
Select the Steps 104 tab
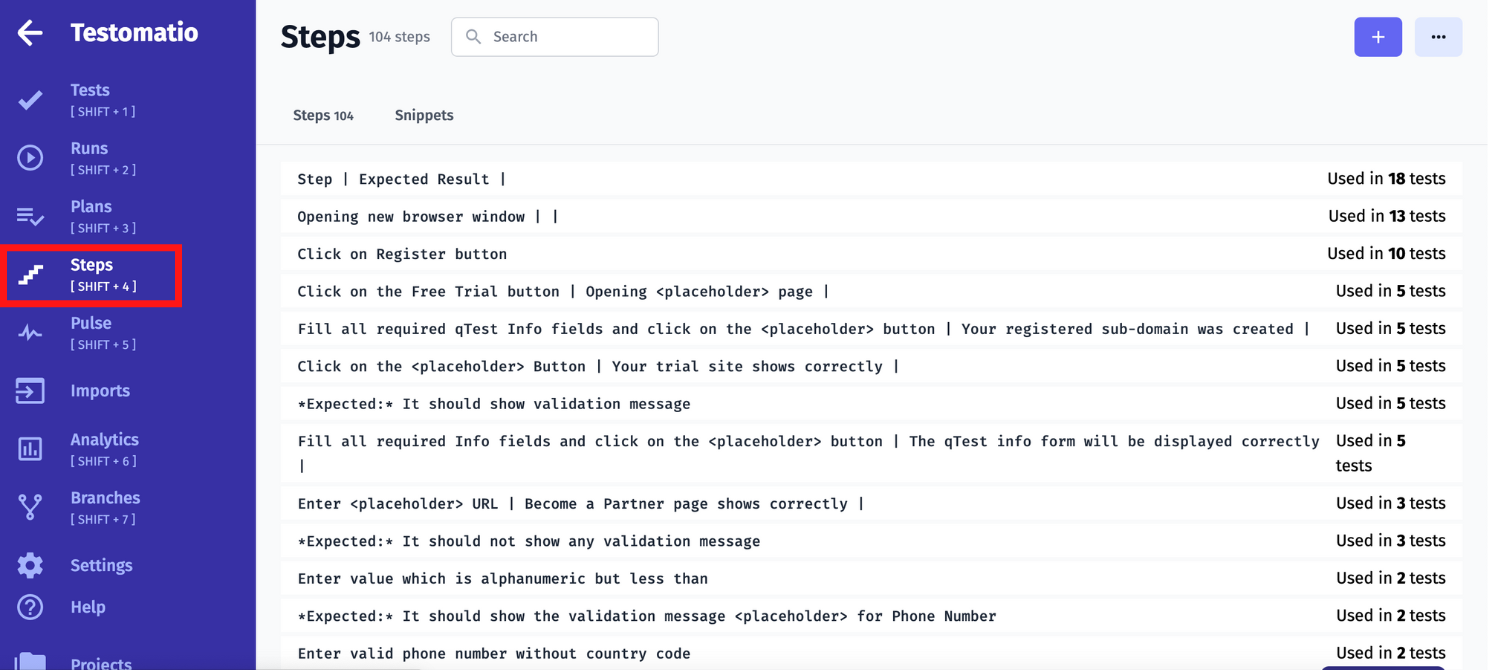click(x=323, y=115)
